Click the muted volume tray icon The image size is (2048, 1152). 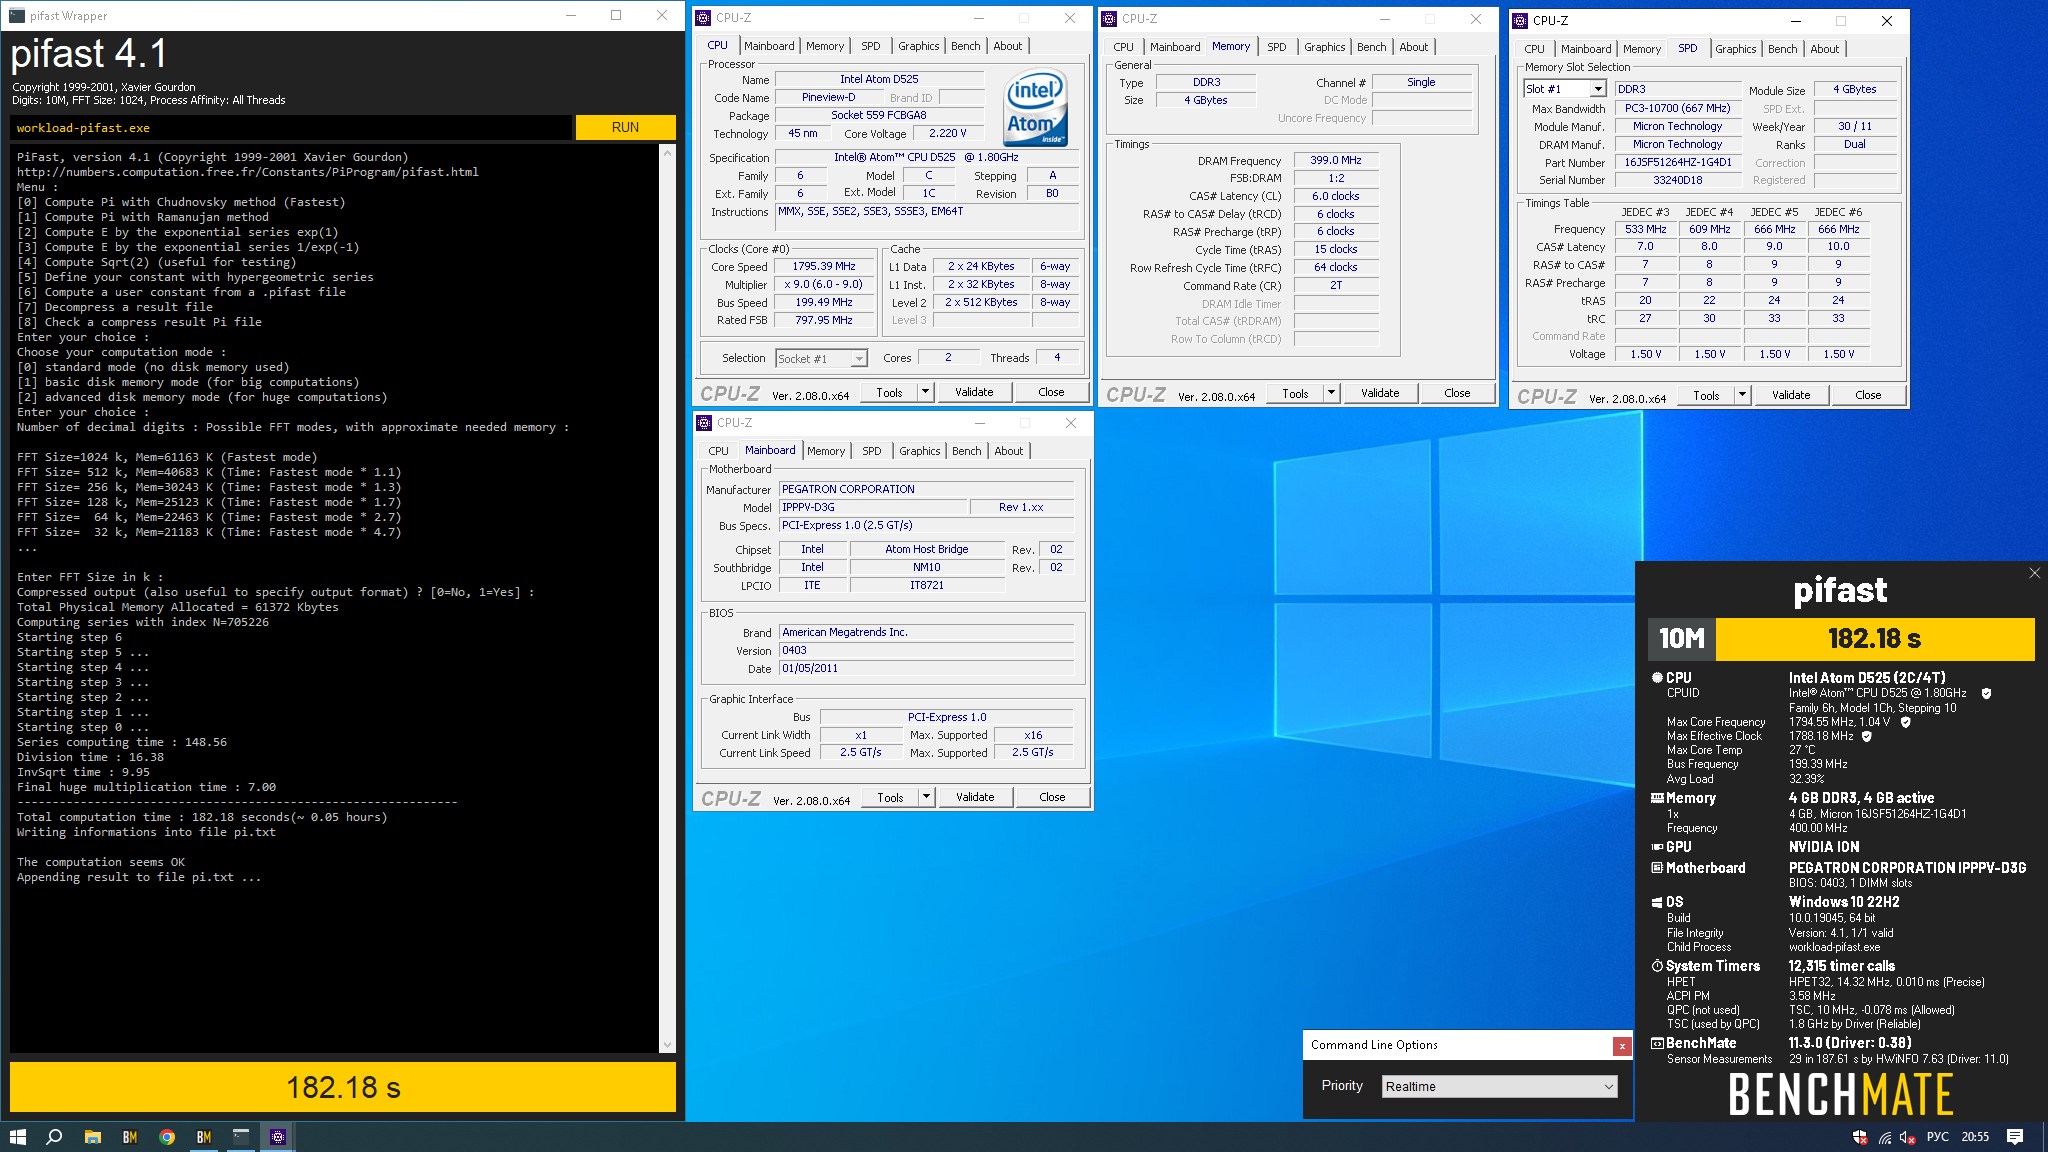[x=1907, y=1137]
